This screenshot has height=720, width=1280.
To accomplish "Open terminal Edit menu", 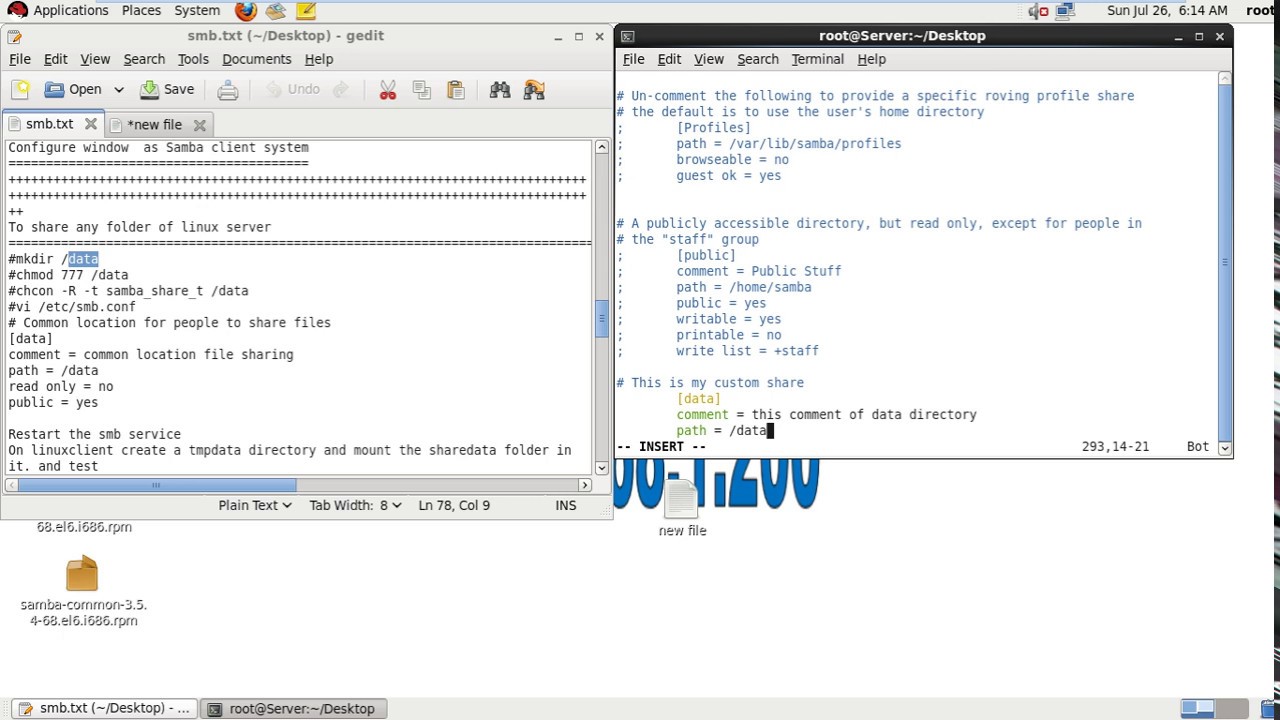I will pyautogui.click(x=669, y=59).
